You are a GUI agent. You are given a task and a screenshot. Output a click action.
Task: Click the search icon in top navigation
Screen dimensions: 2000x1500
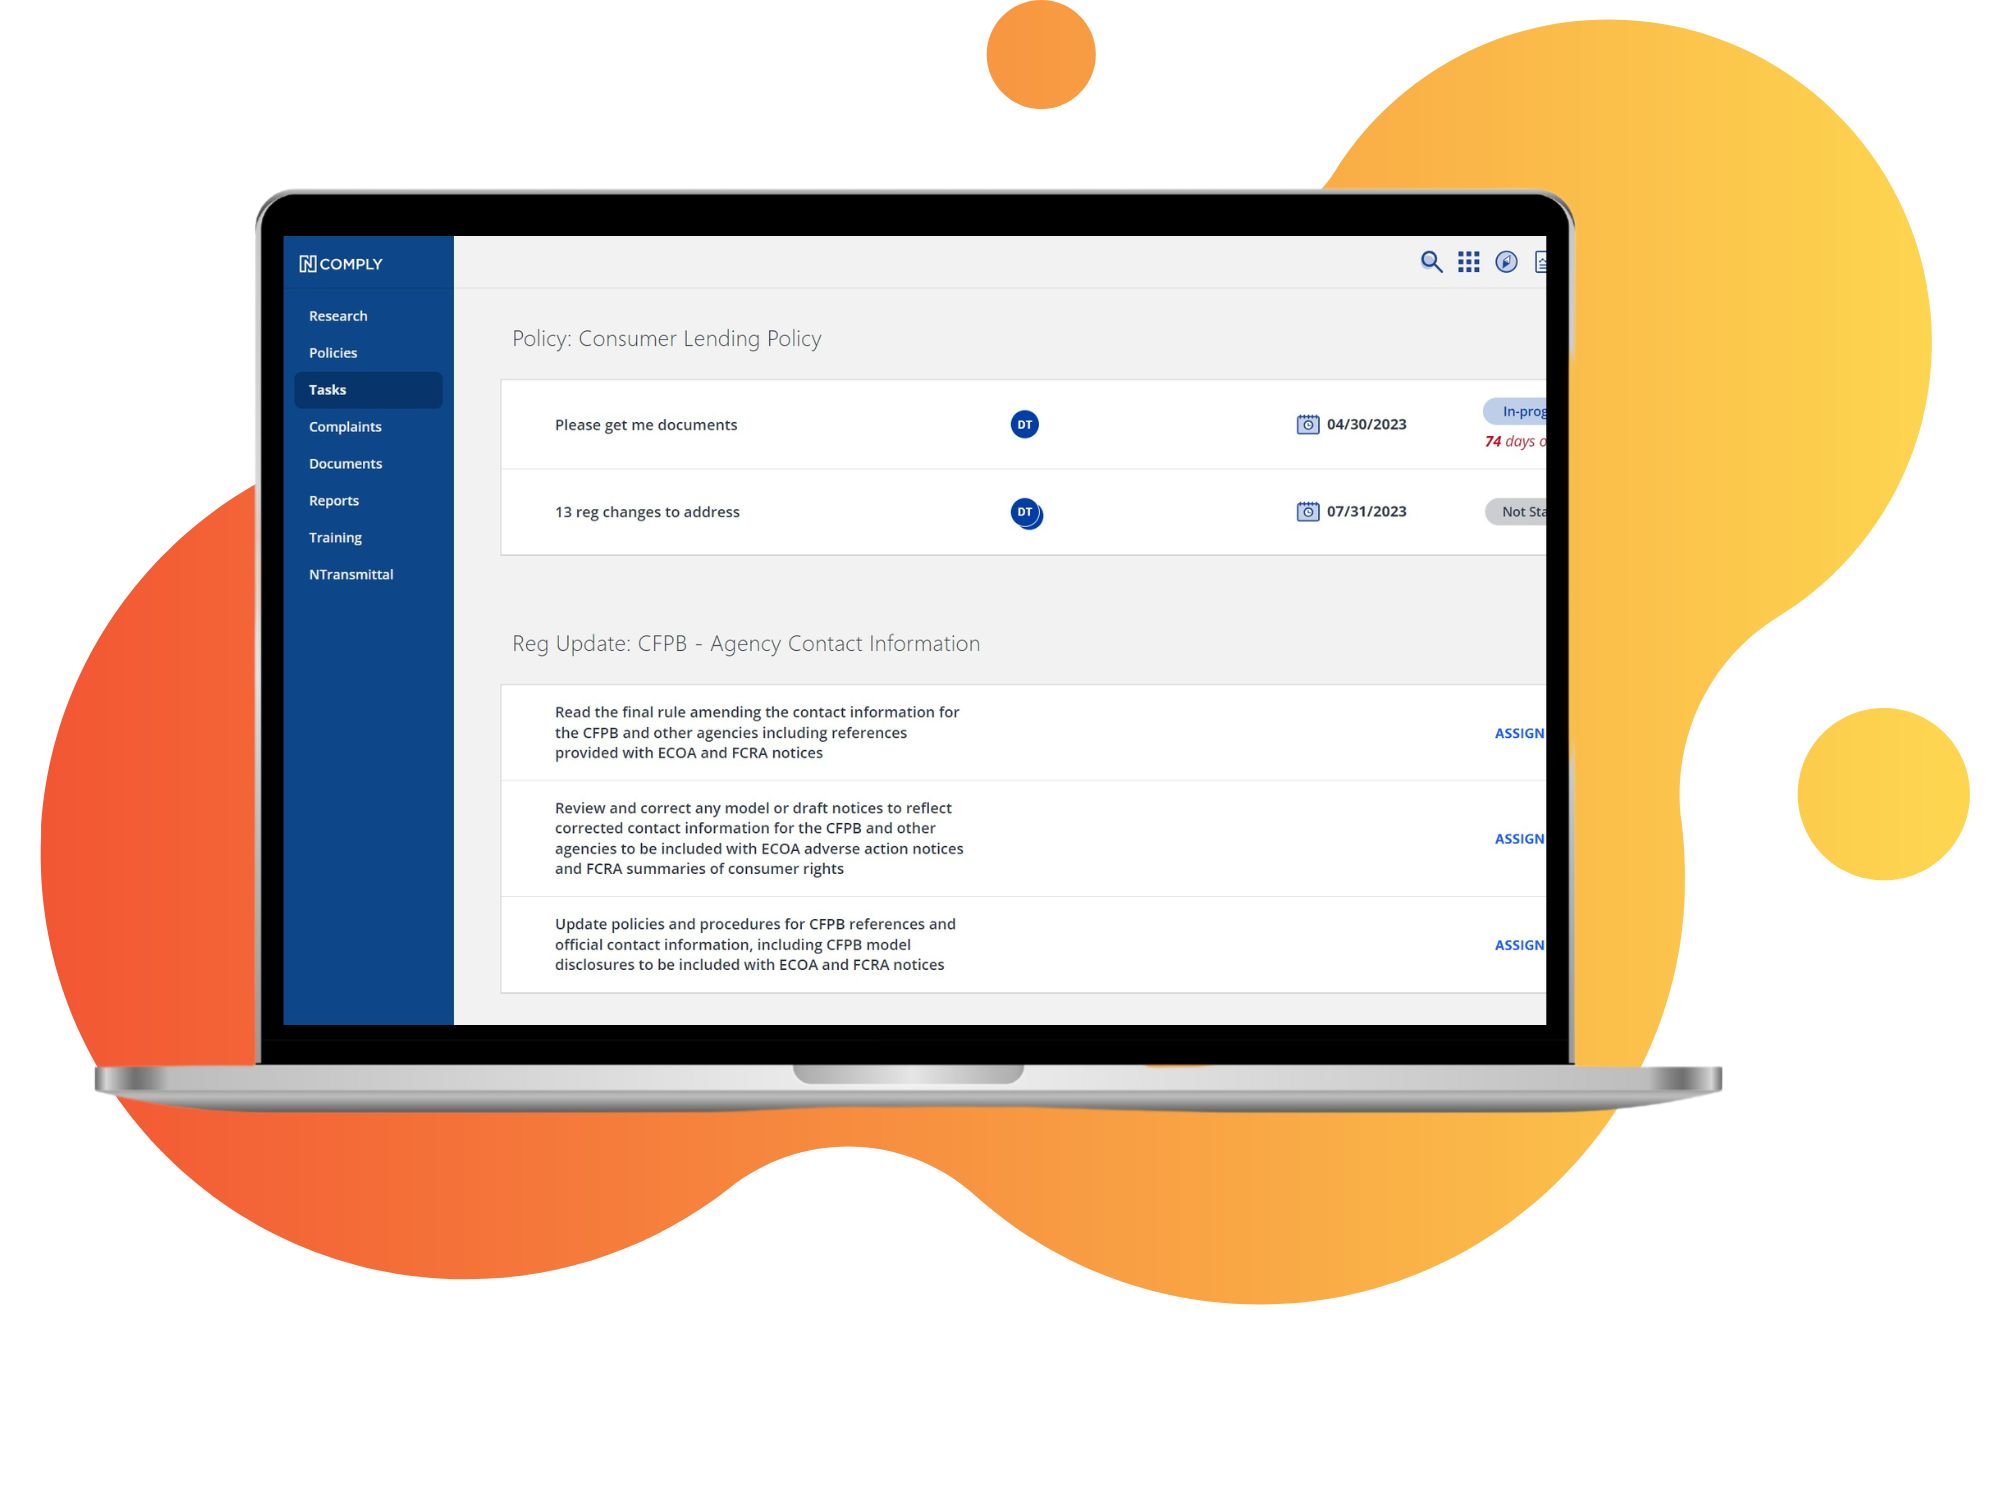click(1430, 263)
